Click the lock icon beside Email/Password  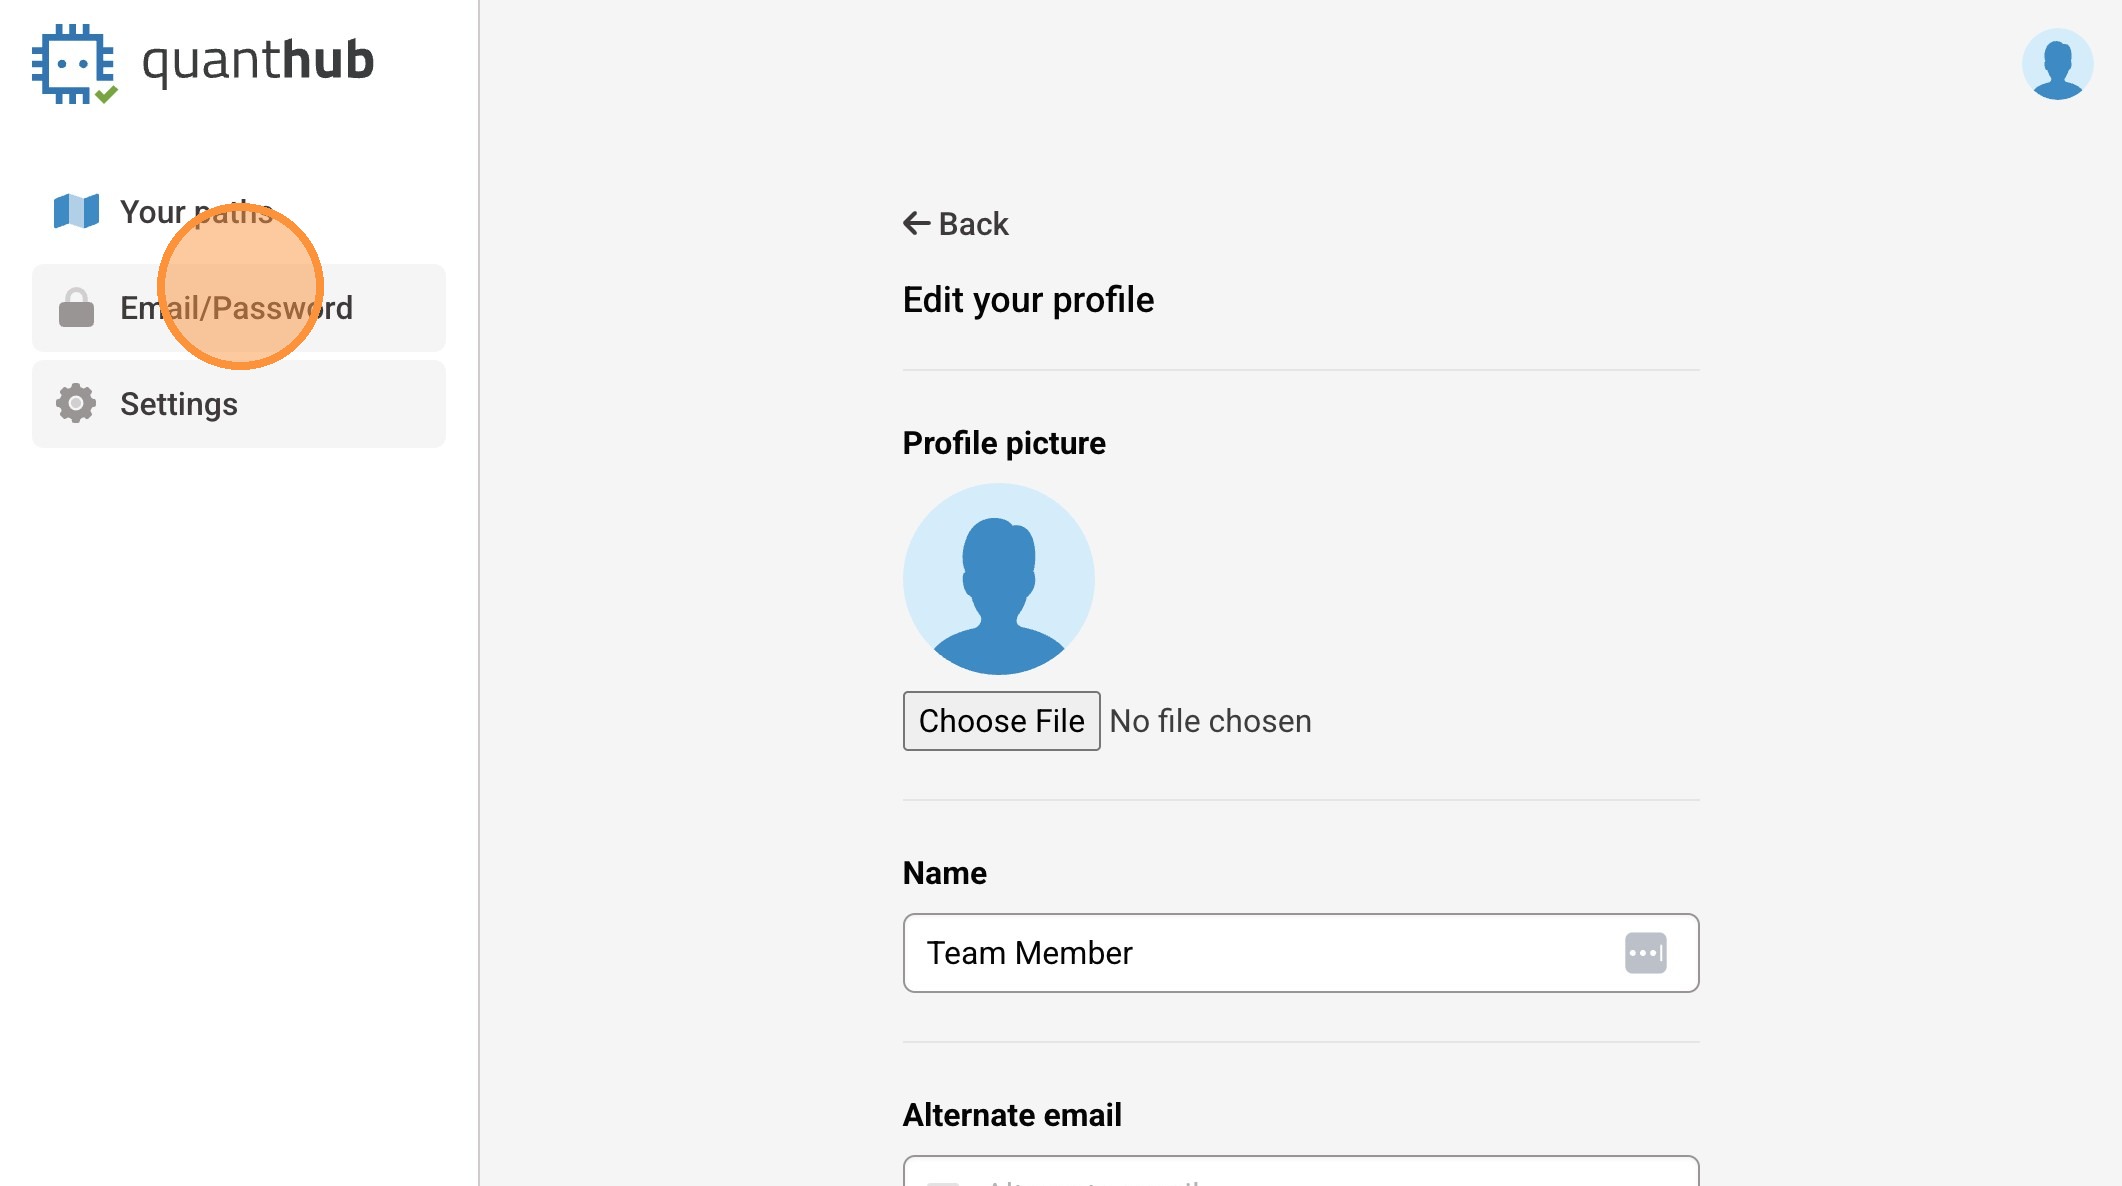(x=76, y=308)
